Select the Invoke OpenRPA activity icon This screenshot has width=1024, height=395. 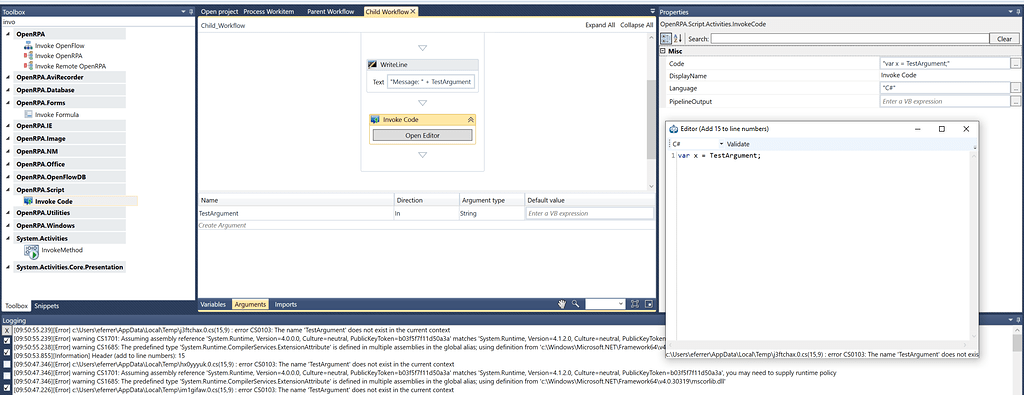click(x=28, y=55)
